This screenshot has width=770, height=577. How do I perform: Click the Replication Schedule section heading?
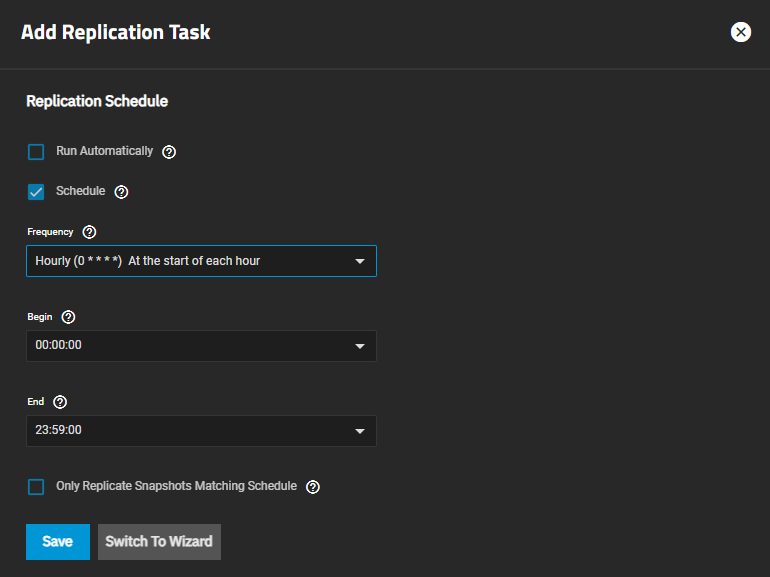pyautogui.click(x=97, y=101)
